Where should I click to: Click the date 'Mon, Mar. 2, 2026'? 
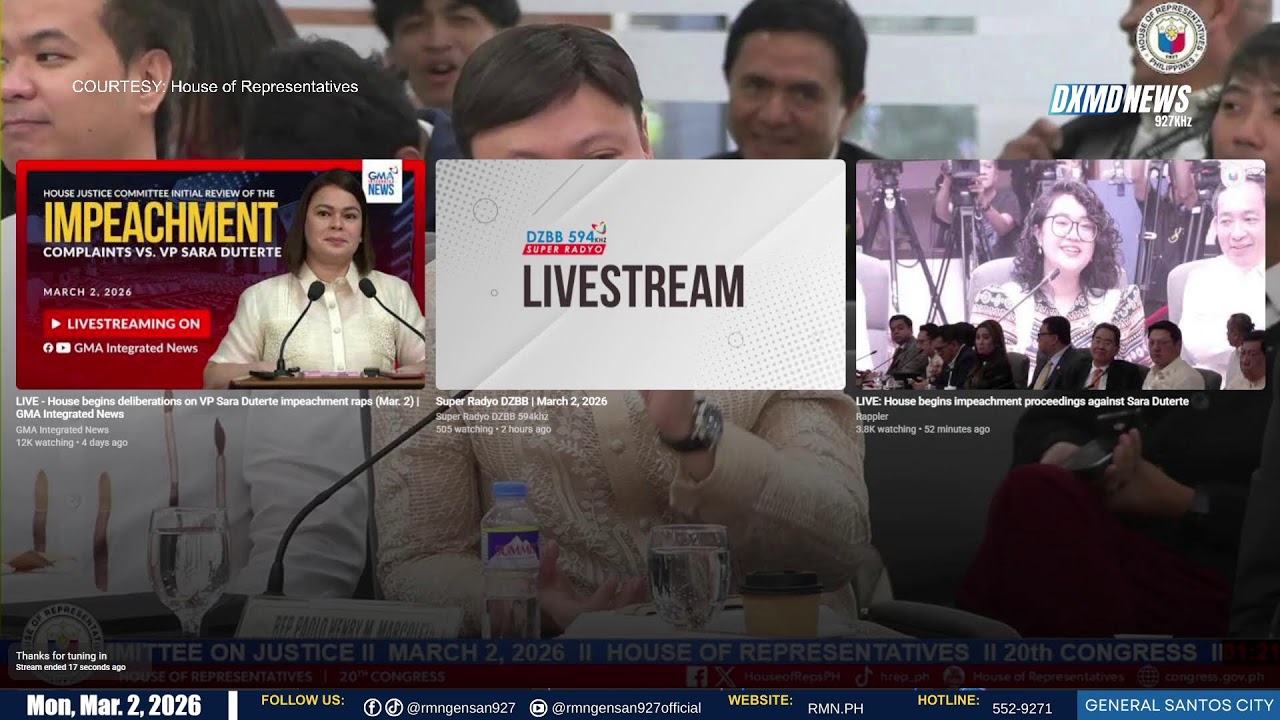pyautogui.click(x=114, y=706)
